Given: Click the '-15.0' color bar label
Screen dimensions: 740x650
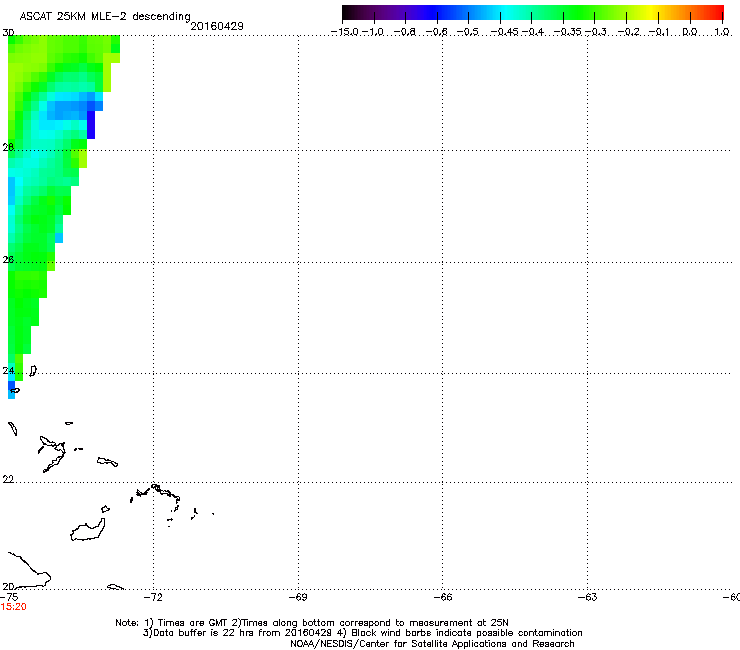Looking at the screenshot, I should point(345,32).
